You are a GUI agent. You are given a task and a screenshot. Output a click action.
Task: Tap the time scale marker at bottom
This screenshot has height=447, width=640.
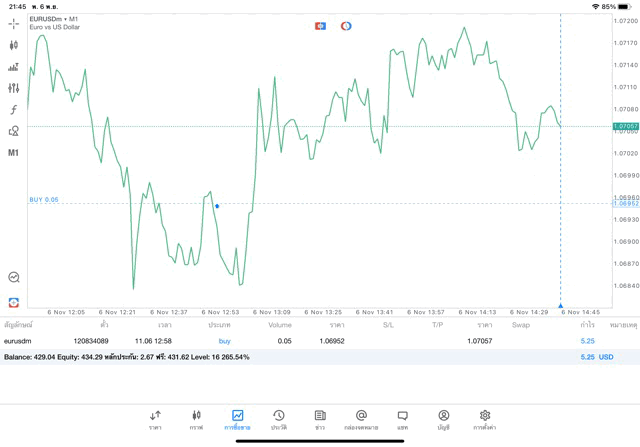(560, 305)
